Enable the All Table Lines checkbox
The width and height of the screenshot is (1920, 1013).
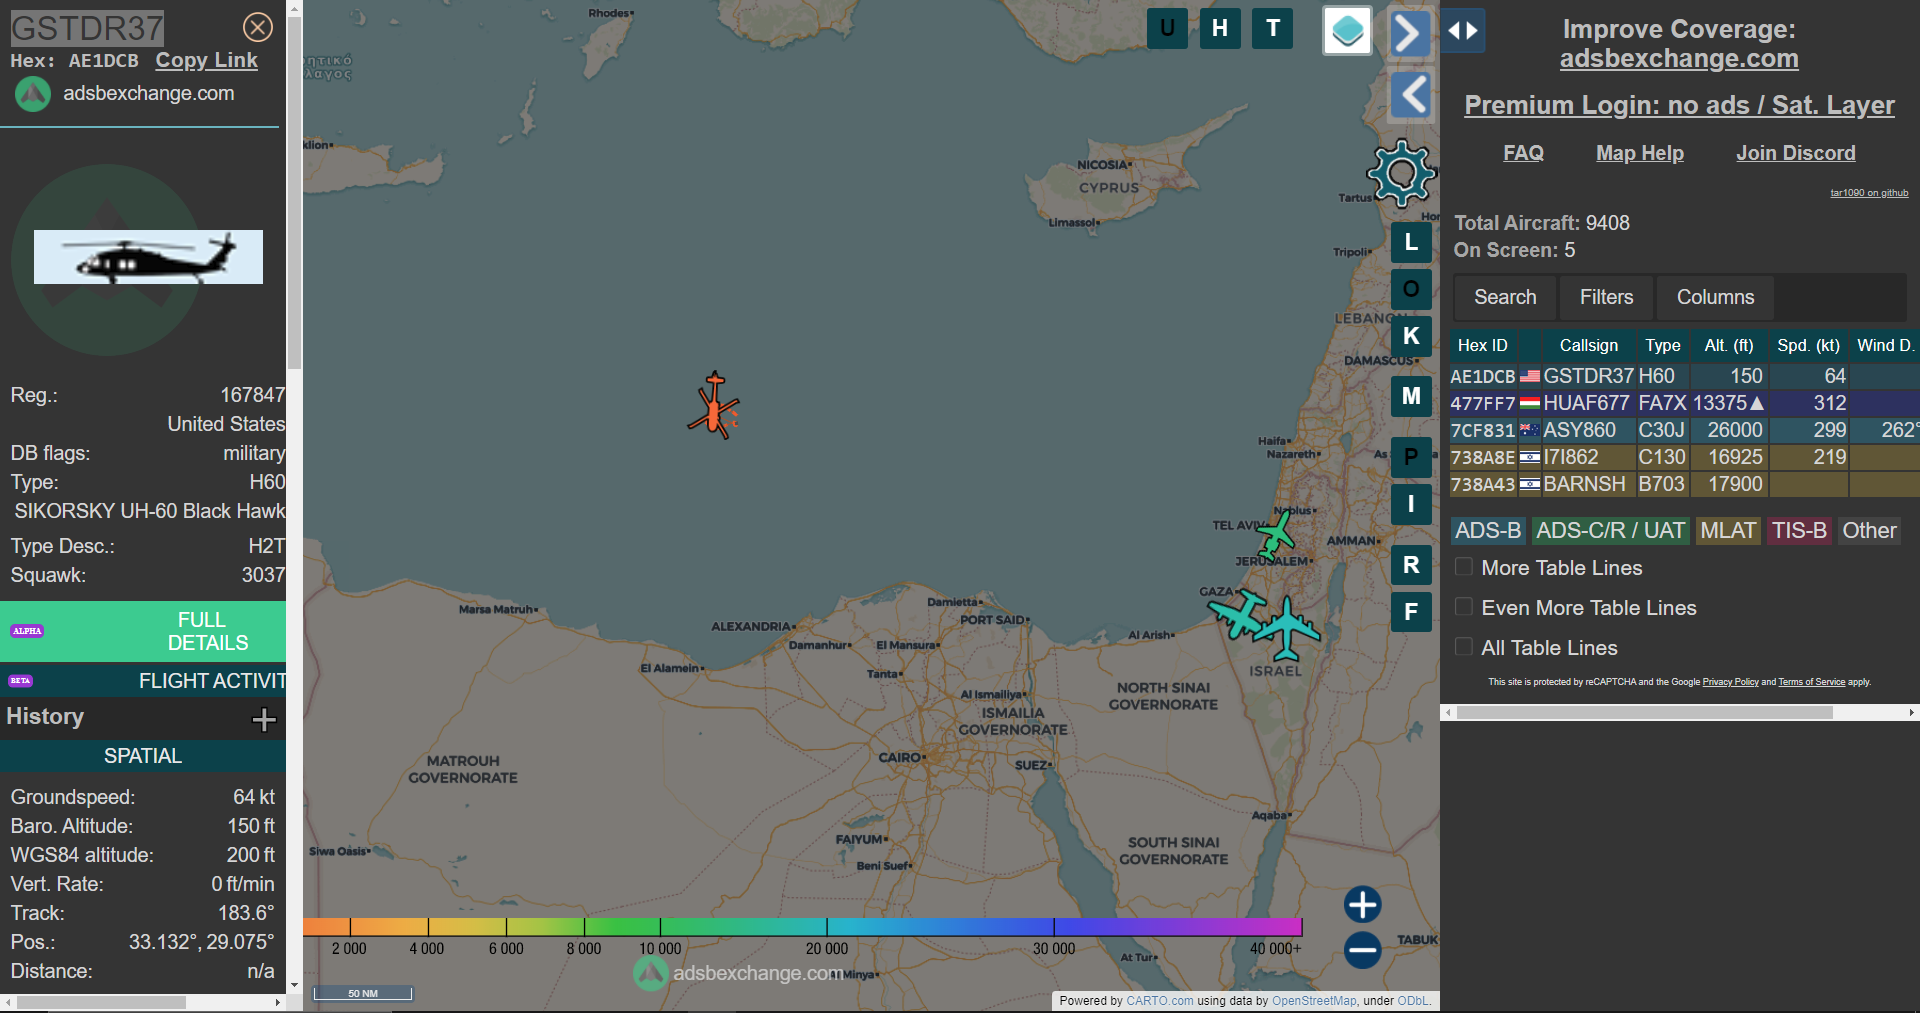1464,647
